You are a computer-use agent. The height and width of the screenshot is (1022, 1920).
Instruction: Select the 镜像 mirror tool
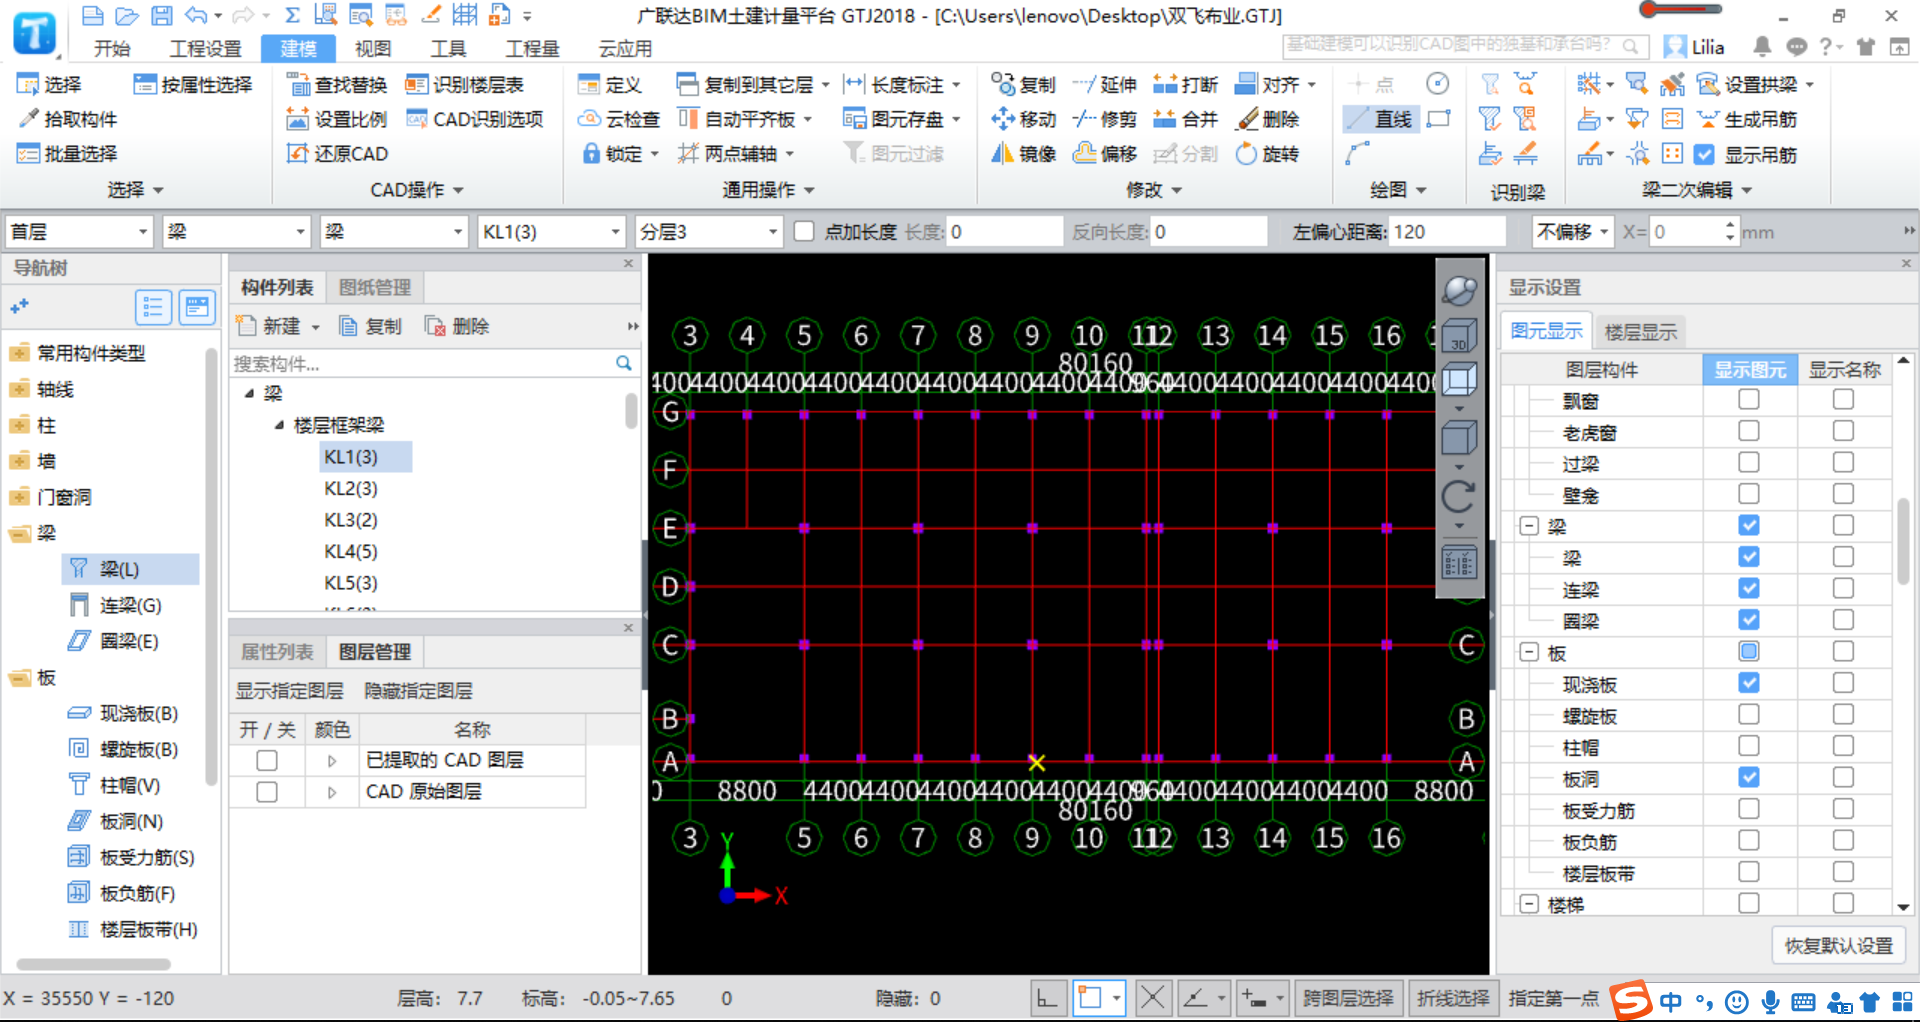pos(1024,153)
